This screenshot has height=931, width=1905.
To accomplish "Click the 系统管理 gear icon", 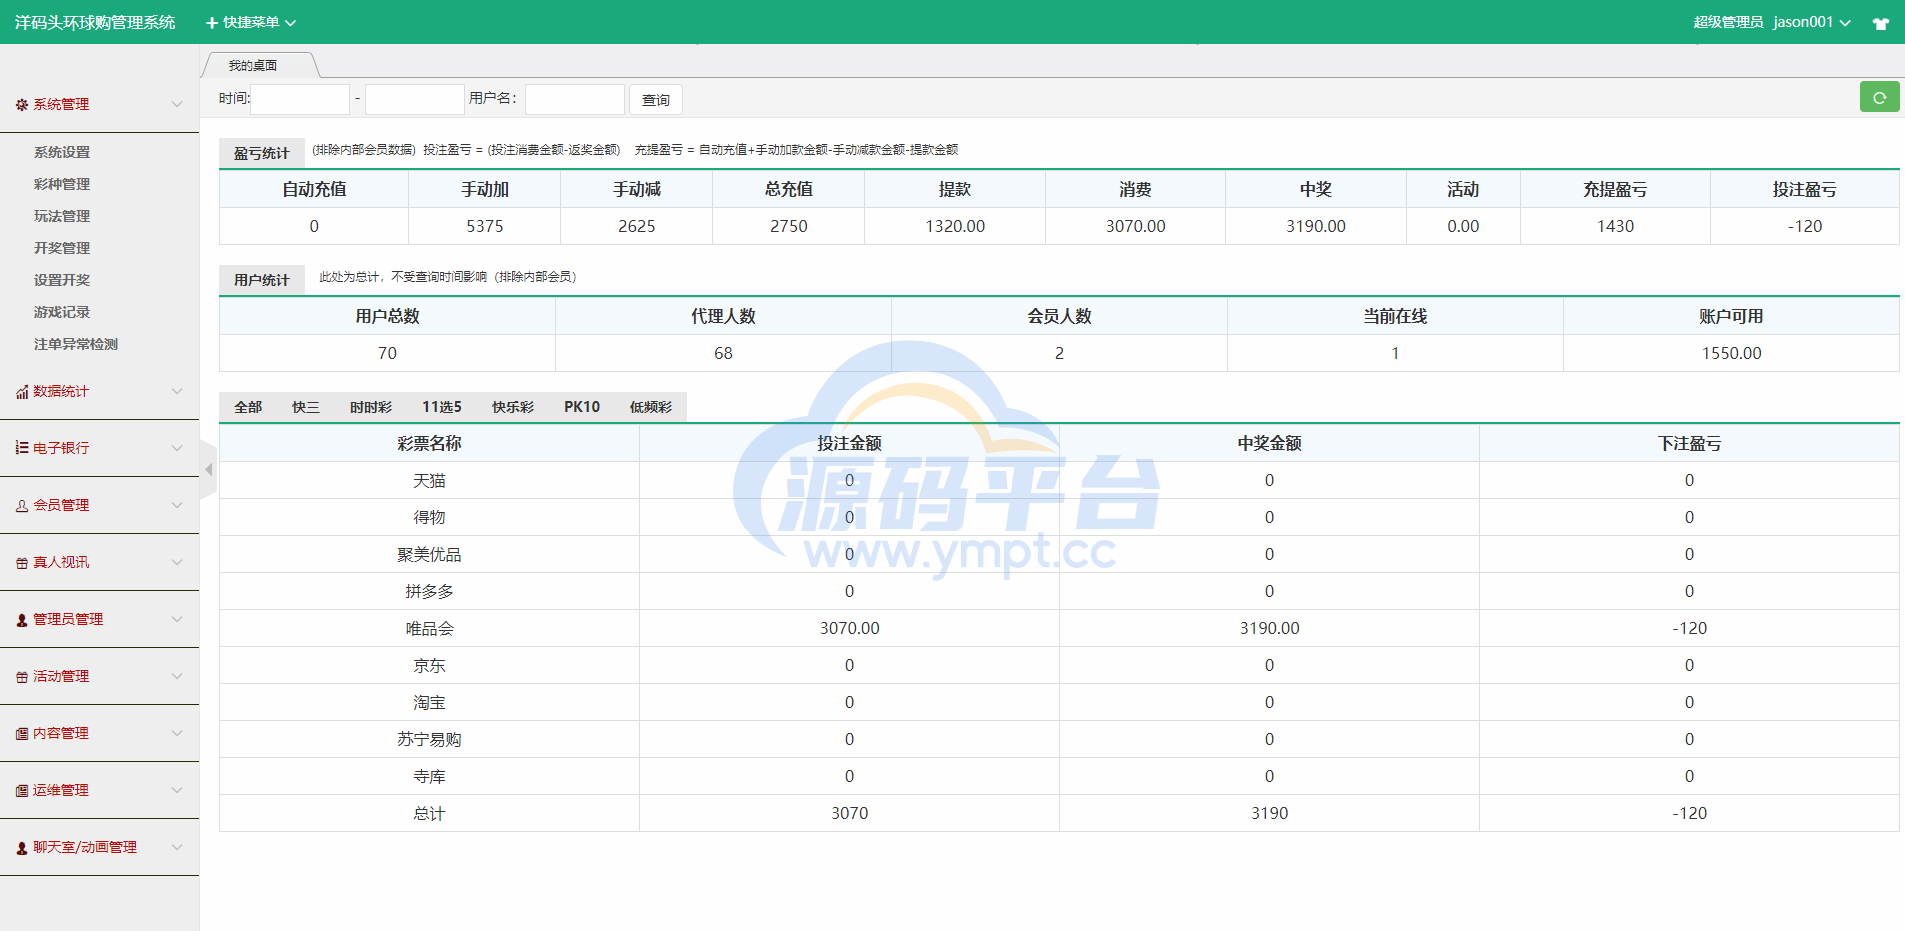I will coord(22,104).
